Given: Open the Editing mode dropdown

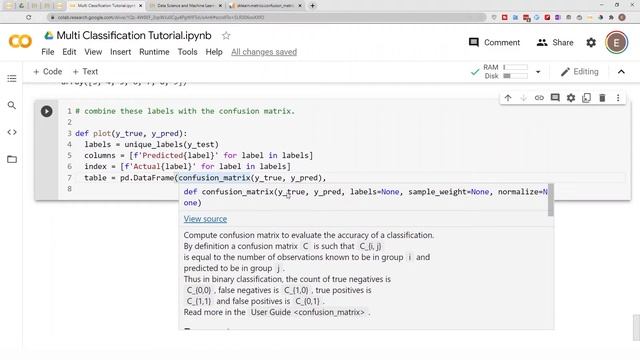Looking at the screenshot, I should (x=580, y=72).
